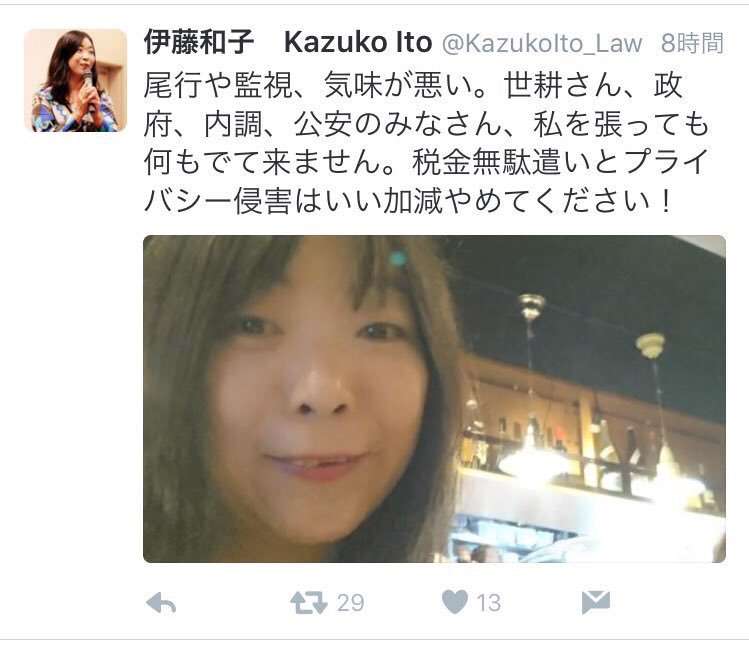Viewport: 749px width, 652px height.
Task: Open the direct message envelope icon
Action: 596,602
